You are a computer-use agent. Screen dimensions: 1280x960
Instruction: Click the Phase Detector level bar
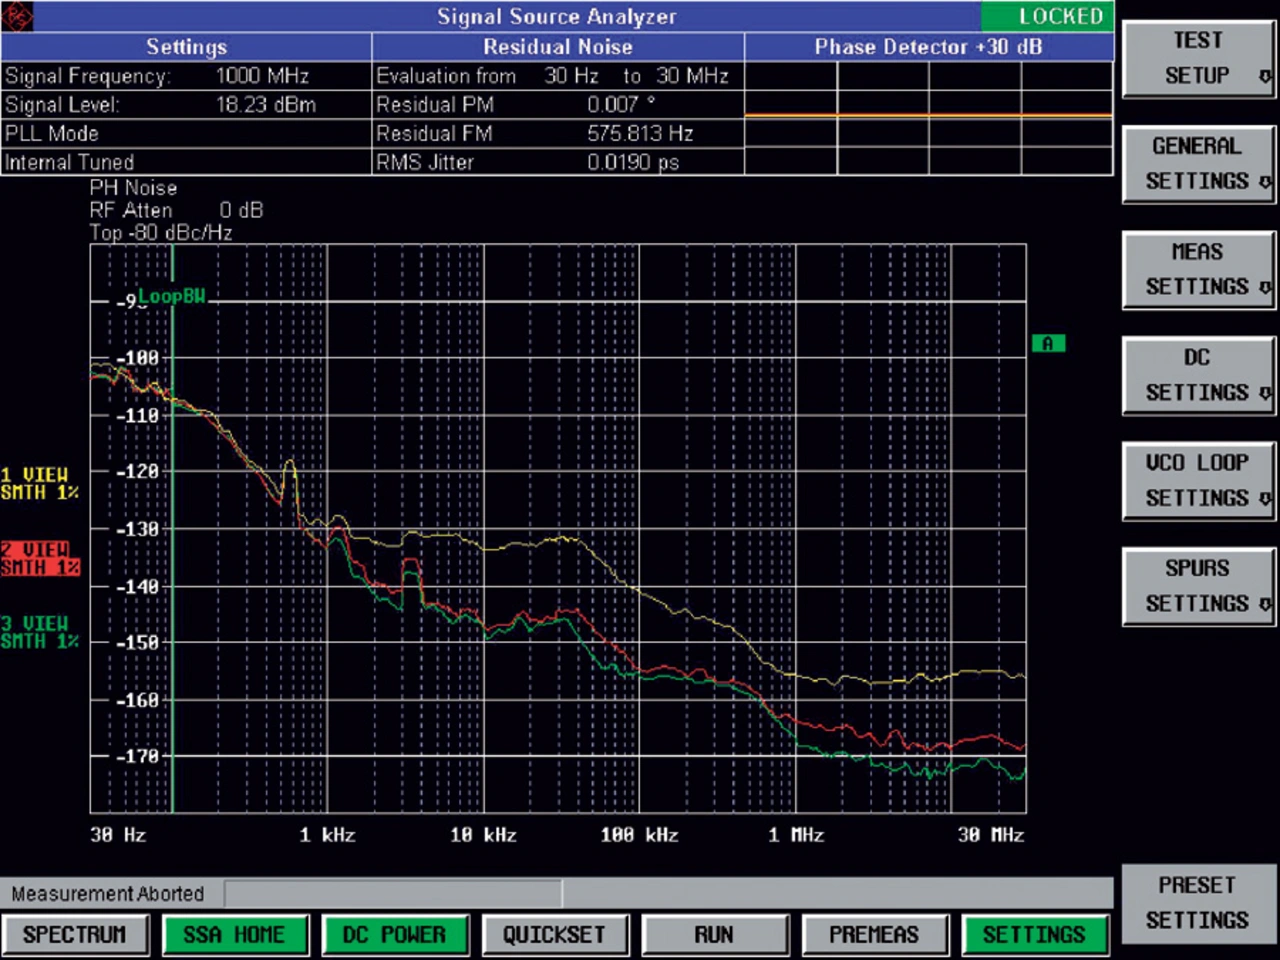(929, 116)
